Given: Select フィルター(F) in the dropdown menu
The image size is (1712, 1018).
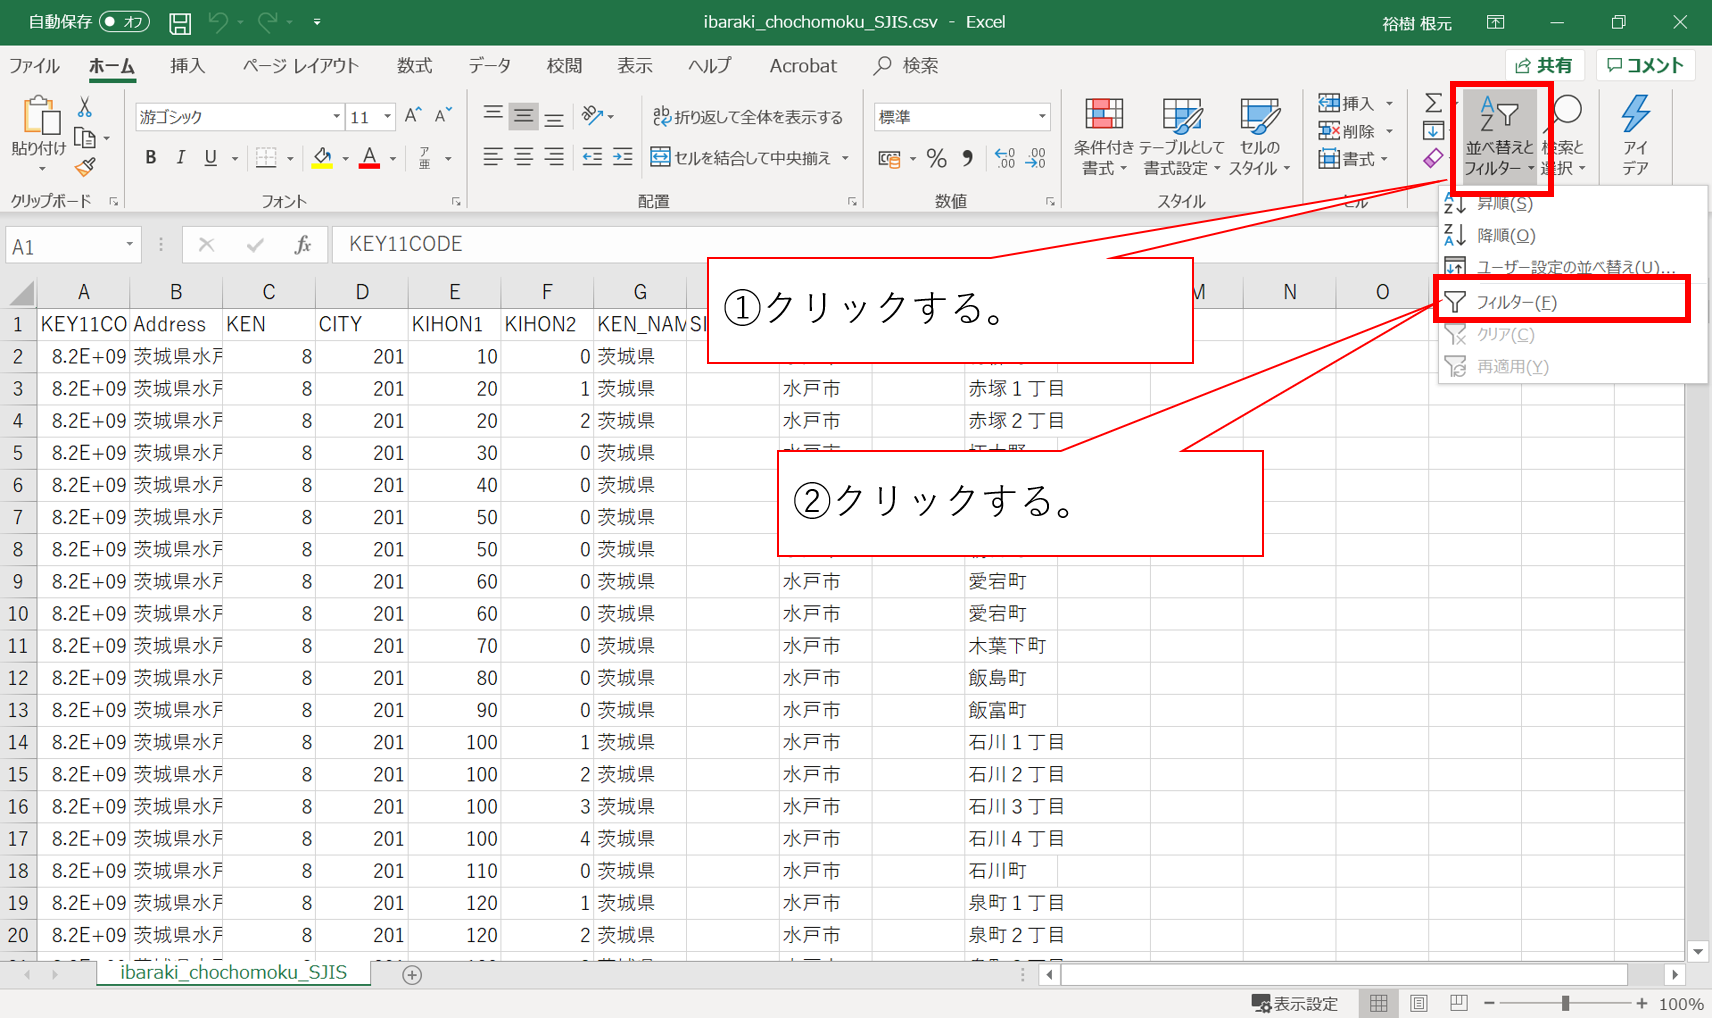Looking at the screenshot, I should coord(1562,302).
